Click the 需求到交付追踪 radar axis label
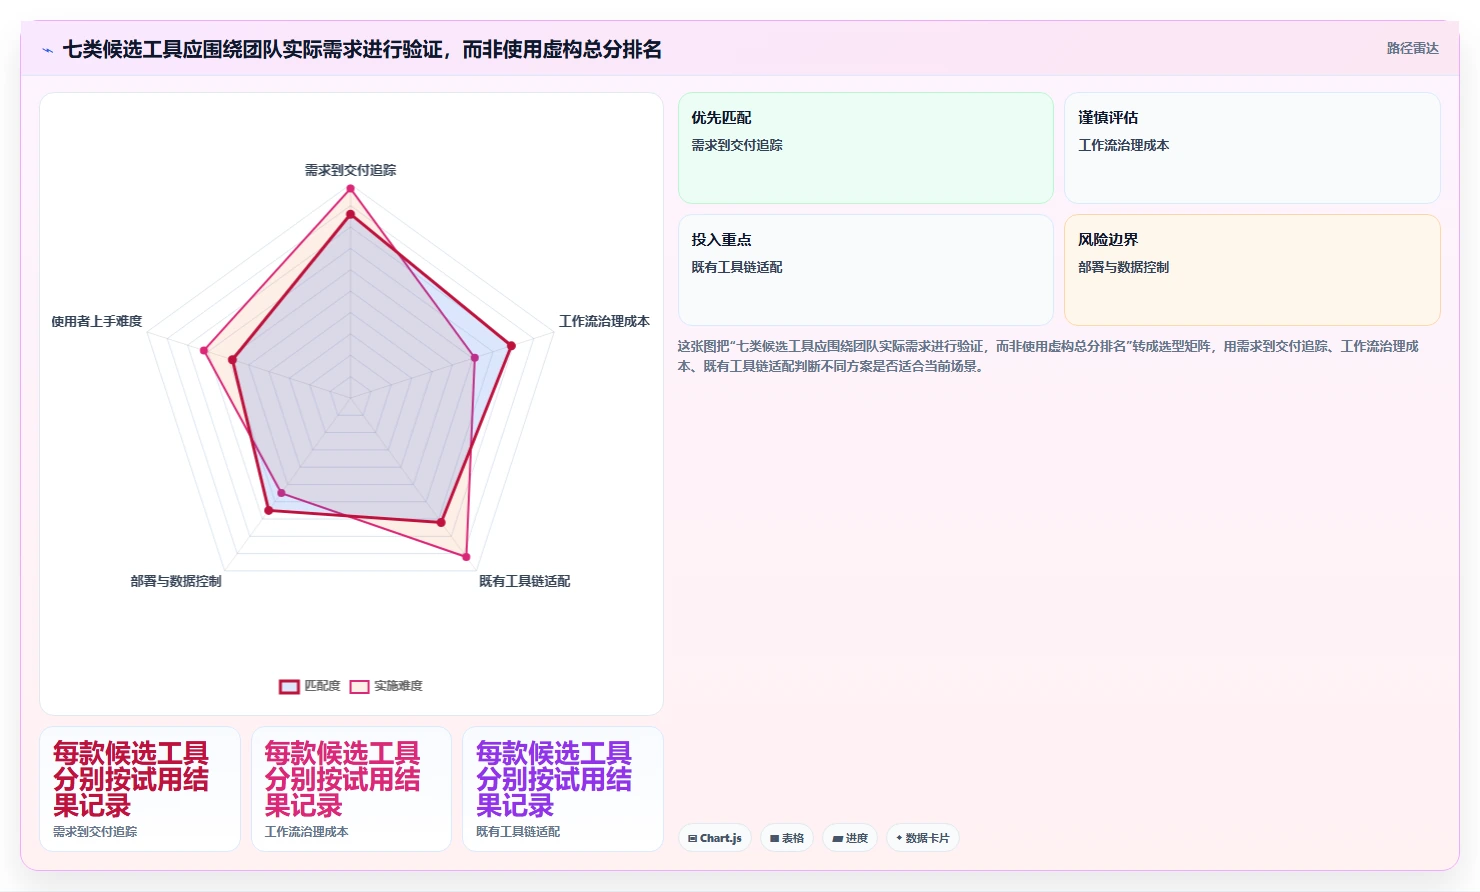 [x=350, y=170]
